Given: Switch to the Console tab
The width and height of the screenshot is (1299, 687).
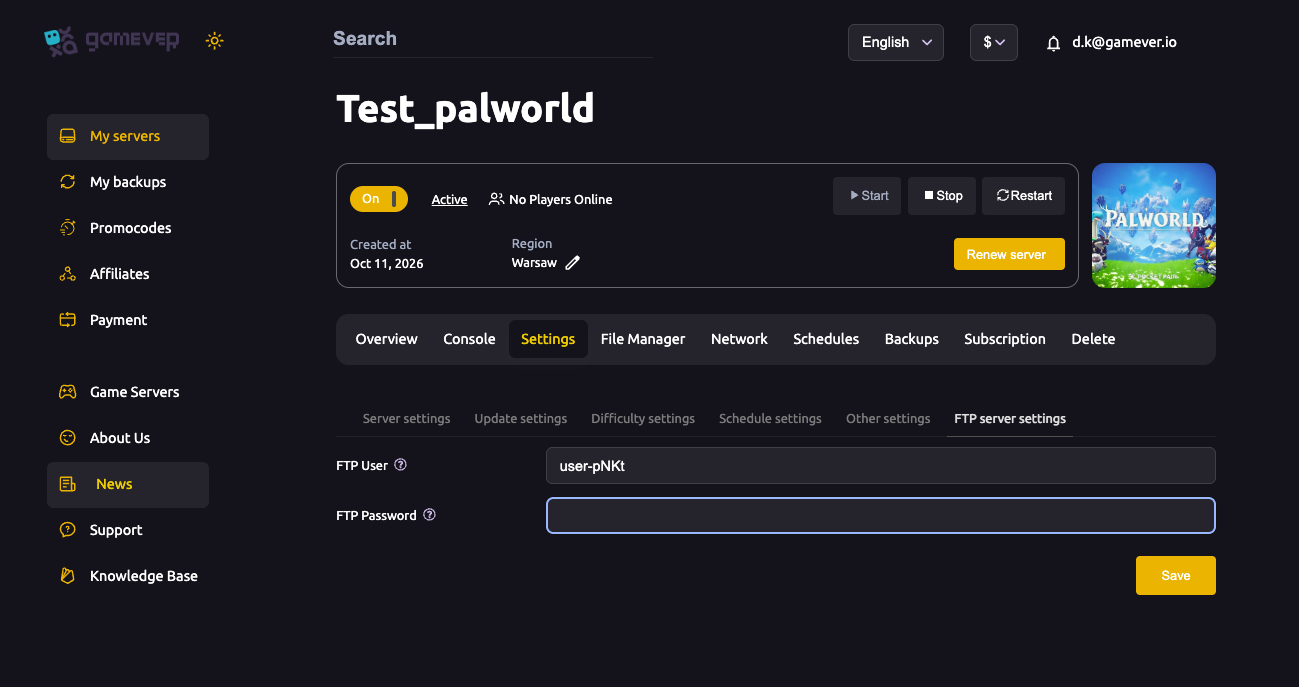Looking at the screenshot, I should pos(469,339).
